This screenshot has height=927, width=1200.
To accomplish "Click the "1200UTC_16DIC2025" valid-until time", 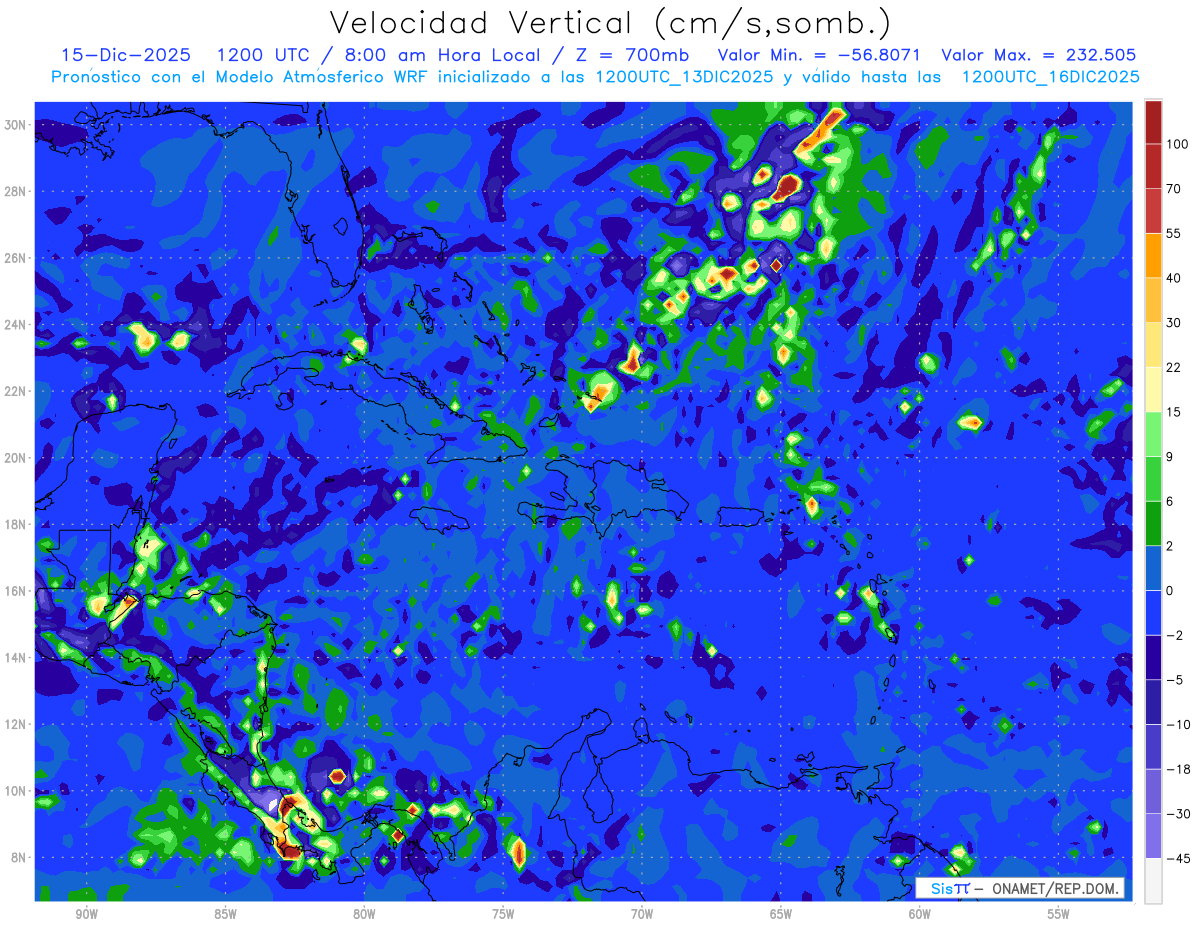I will (1050, 76).
